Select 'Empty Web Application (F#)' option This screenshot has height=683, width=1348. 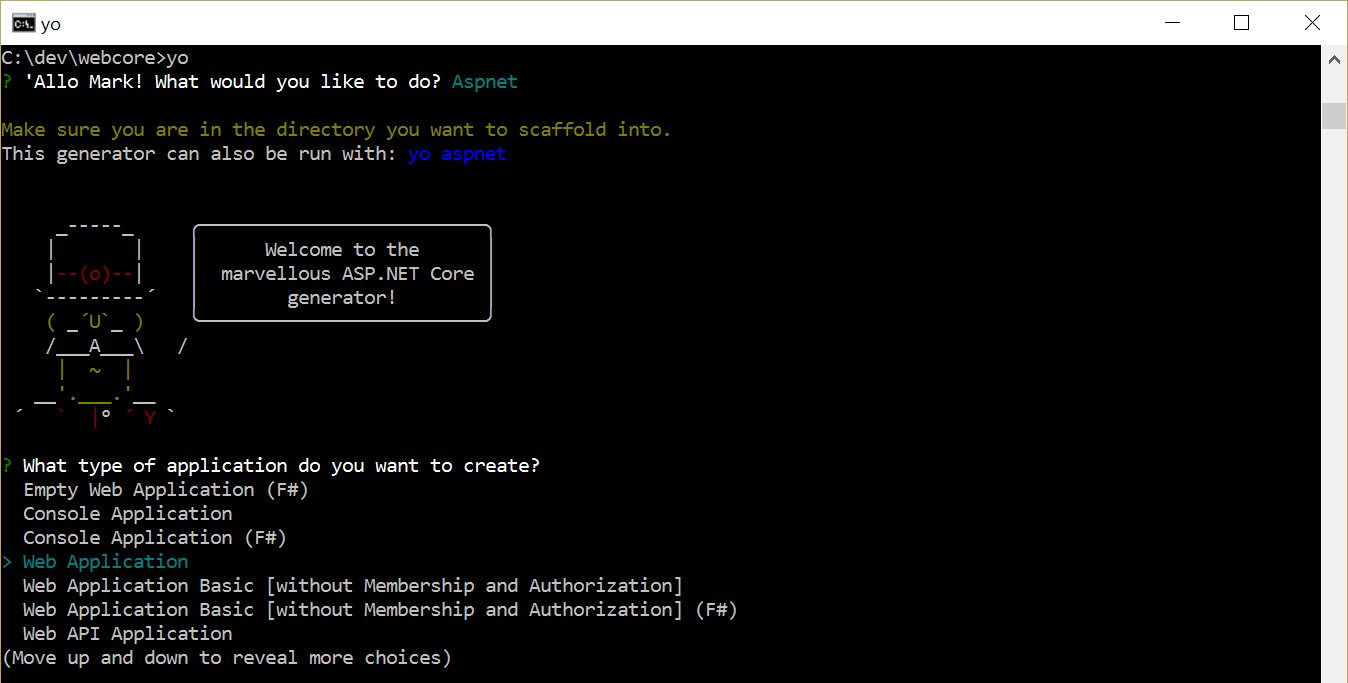point(166,490)
